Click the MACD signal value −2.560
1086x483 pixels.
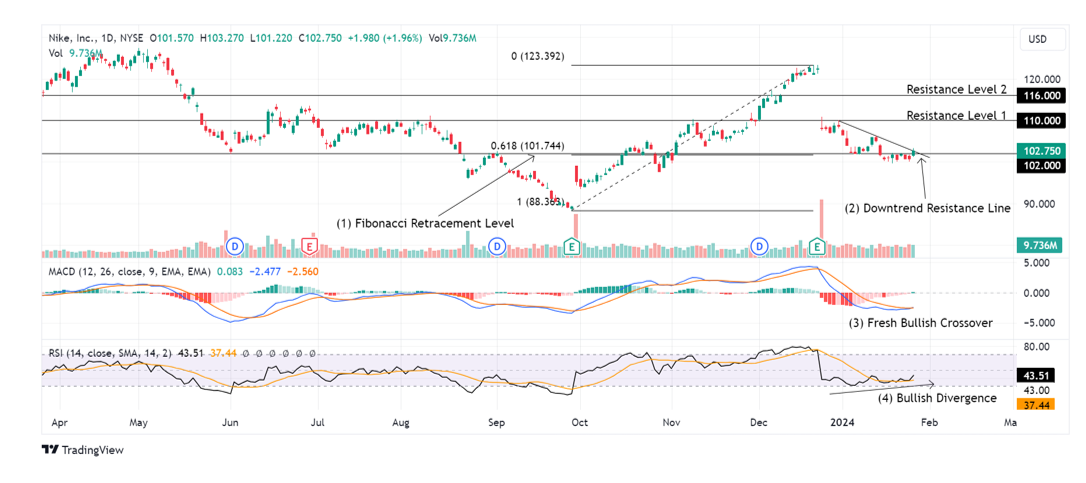(x=302, y=271)
